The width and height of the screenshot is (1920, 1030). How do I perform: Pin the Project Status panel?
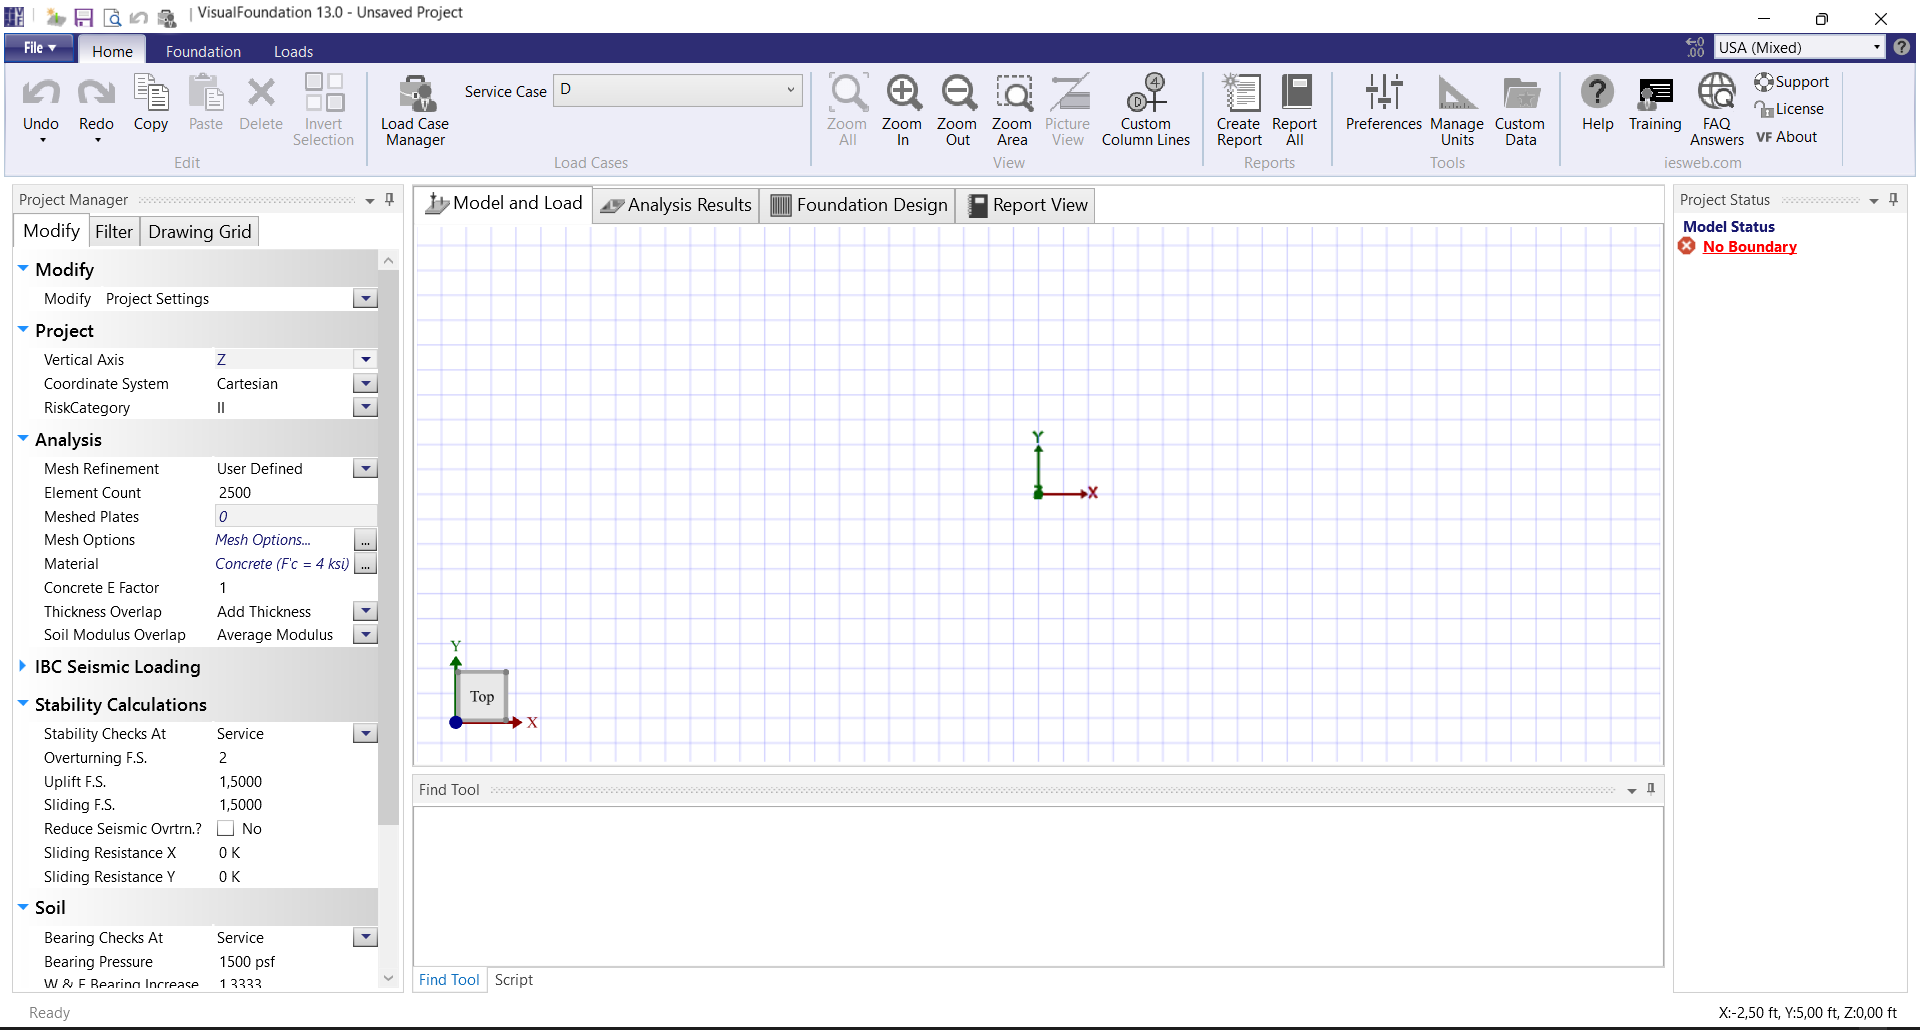[x=1893, y=200]
